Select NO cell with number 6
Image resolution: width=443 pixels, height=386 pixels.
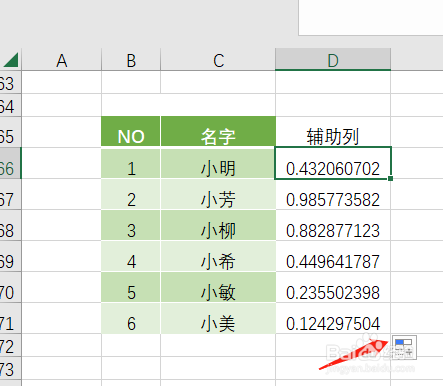click(x=131, y=318)
